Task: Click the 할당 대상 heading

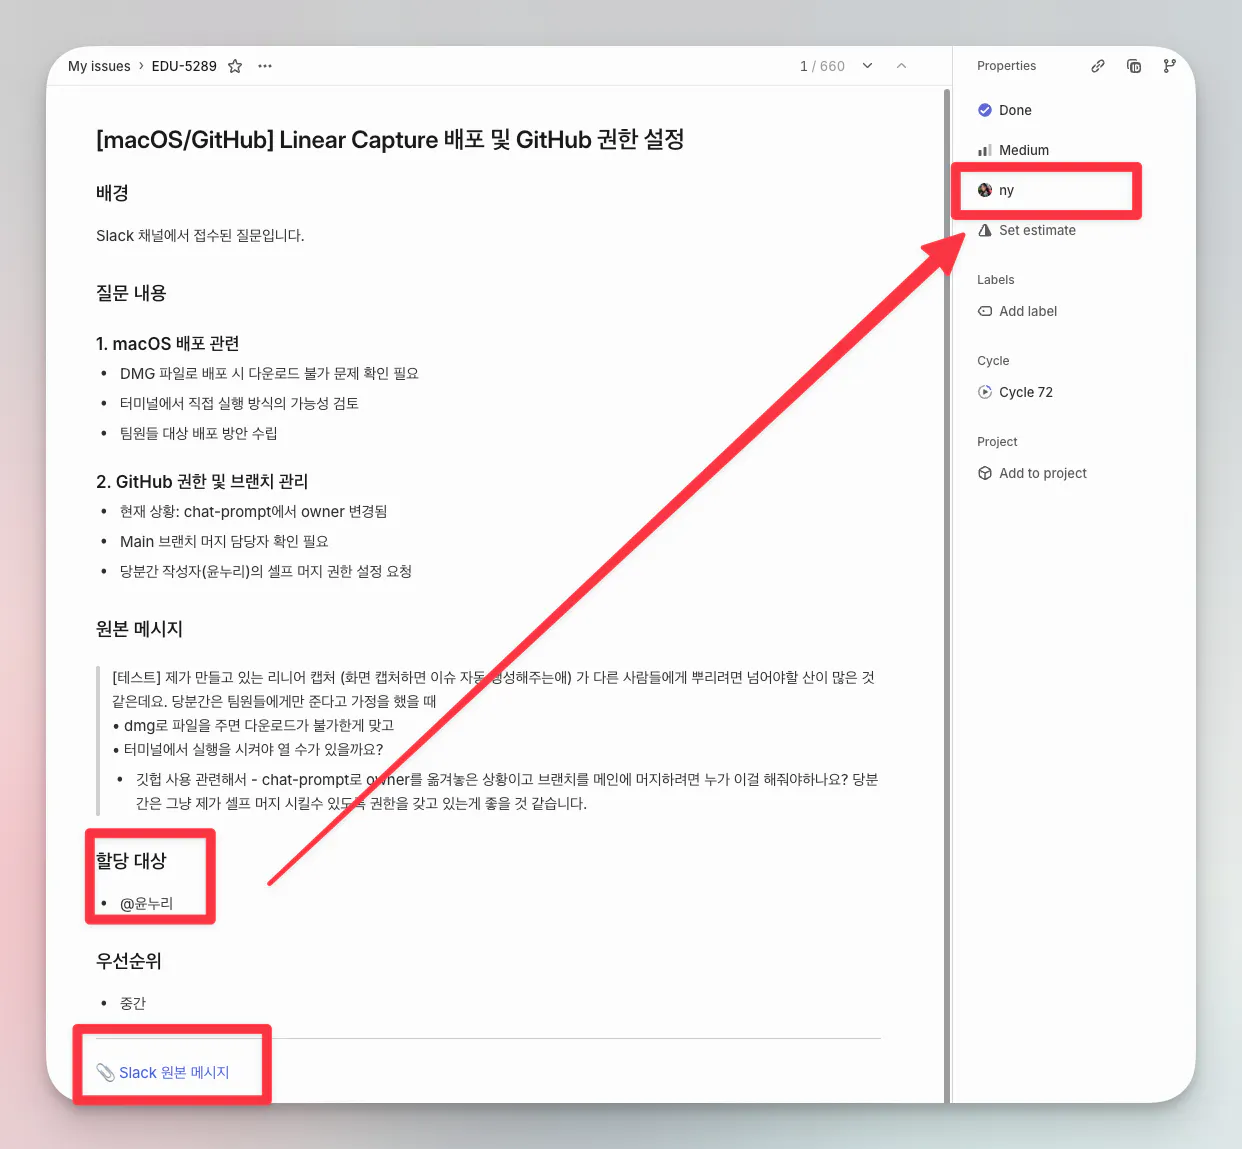Action: pos(131,861)
